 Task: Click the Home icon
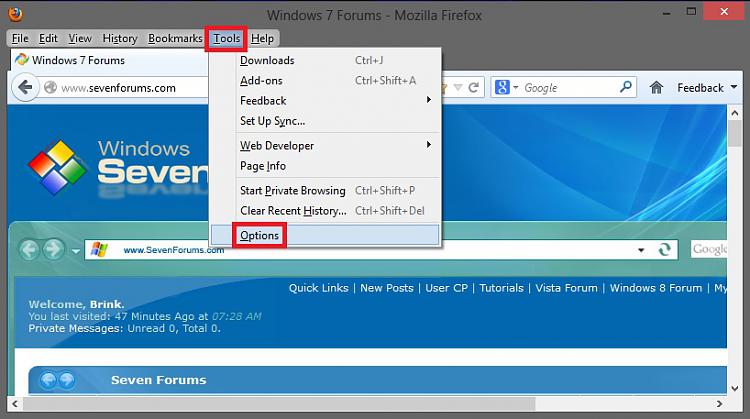tap(656, 88)
